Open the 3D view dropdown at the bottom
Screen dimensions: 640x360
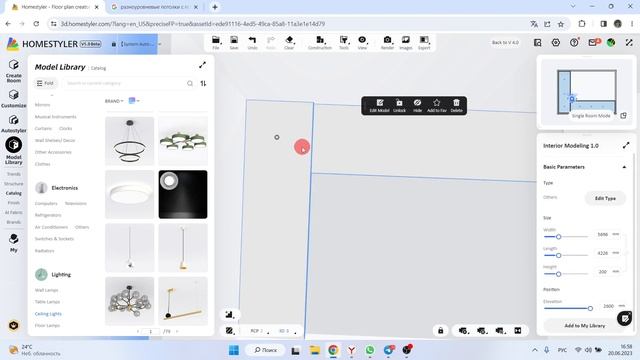click(287, 331)
